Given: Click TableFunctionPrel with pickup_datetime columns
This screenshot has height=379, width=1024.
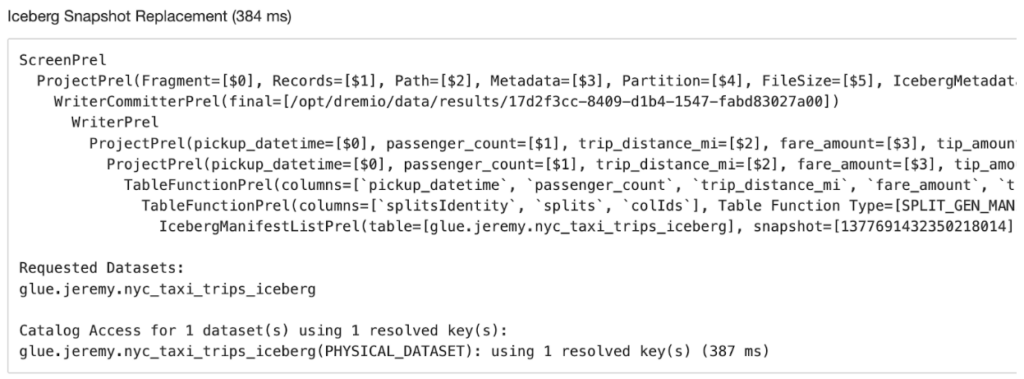Looking at the screenshot, I should point(570,184).
